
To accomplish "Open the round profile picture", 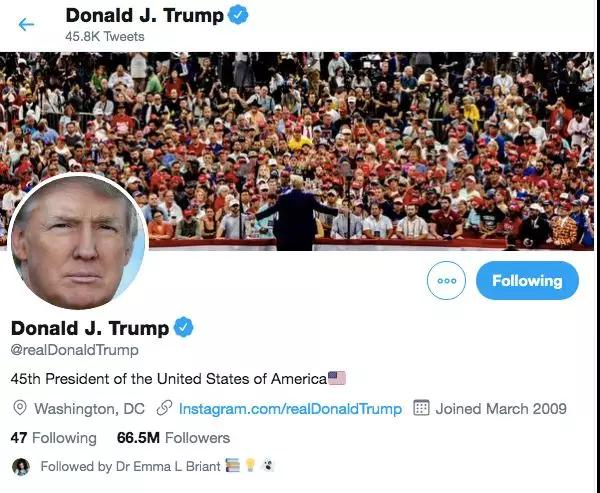I will point(78,243).
